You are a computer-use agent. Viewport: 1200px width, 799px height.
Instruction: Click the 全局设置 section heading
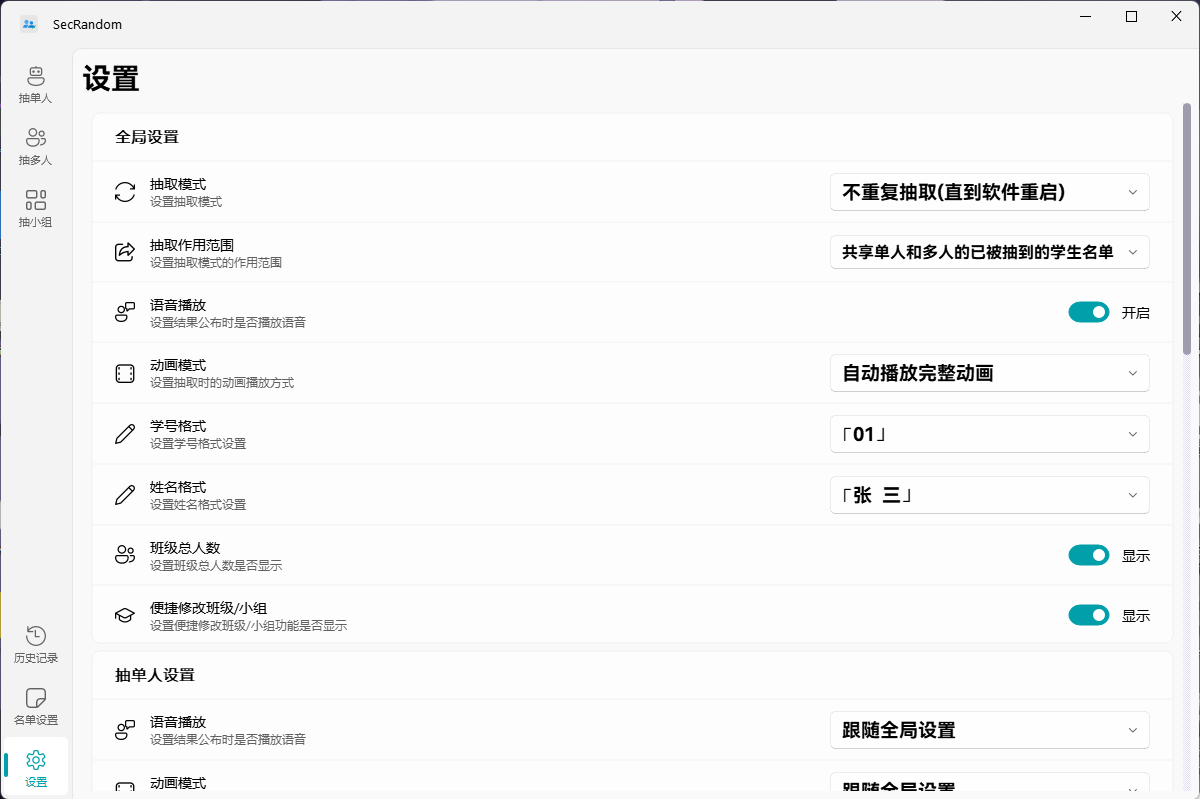click(x=147, y=137)
